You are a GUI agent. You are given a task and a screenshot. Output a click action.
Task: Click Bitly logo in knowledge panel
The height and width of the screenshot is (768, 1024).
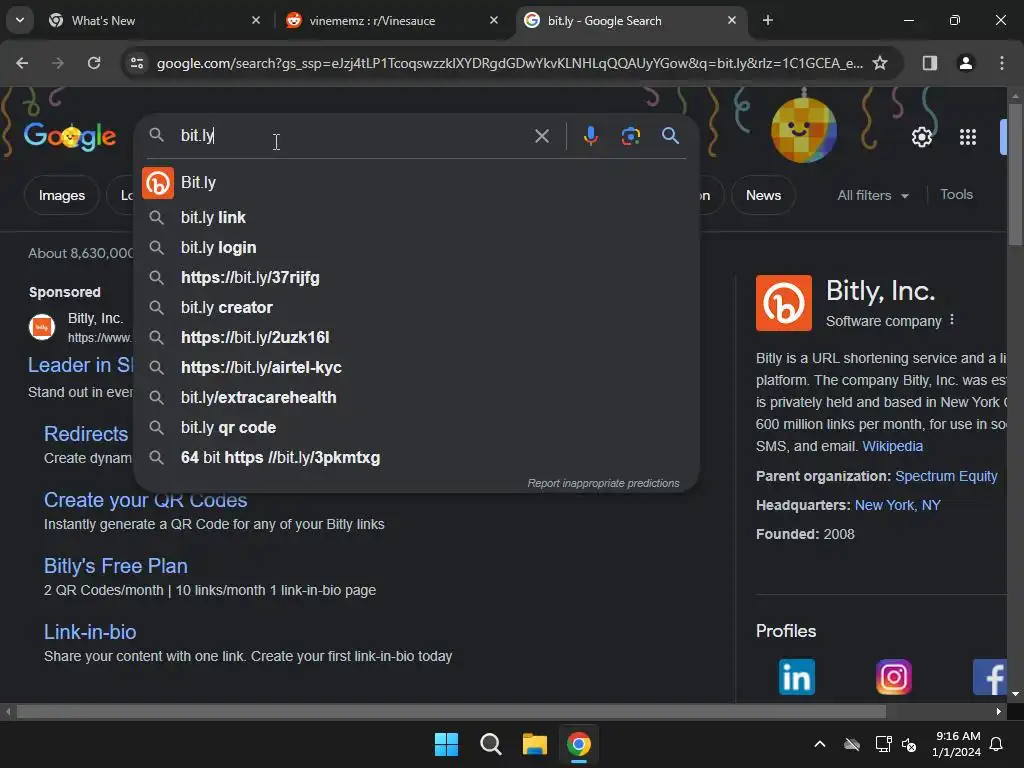coord(784,303)
